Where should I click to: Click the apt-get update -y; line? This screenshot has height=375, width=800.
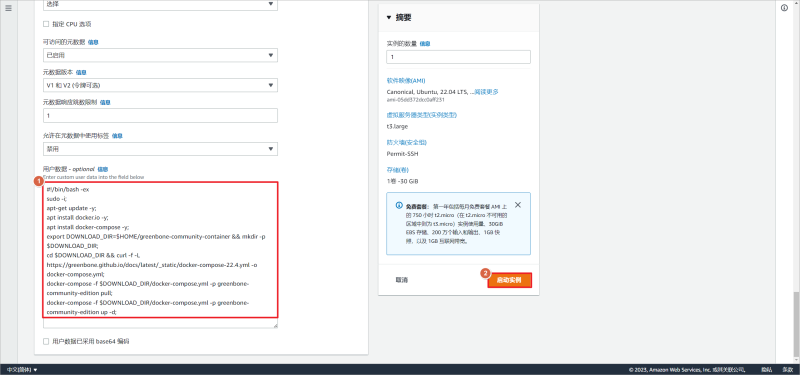[71, 208]
